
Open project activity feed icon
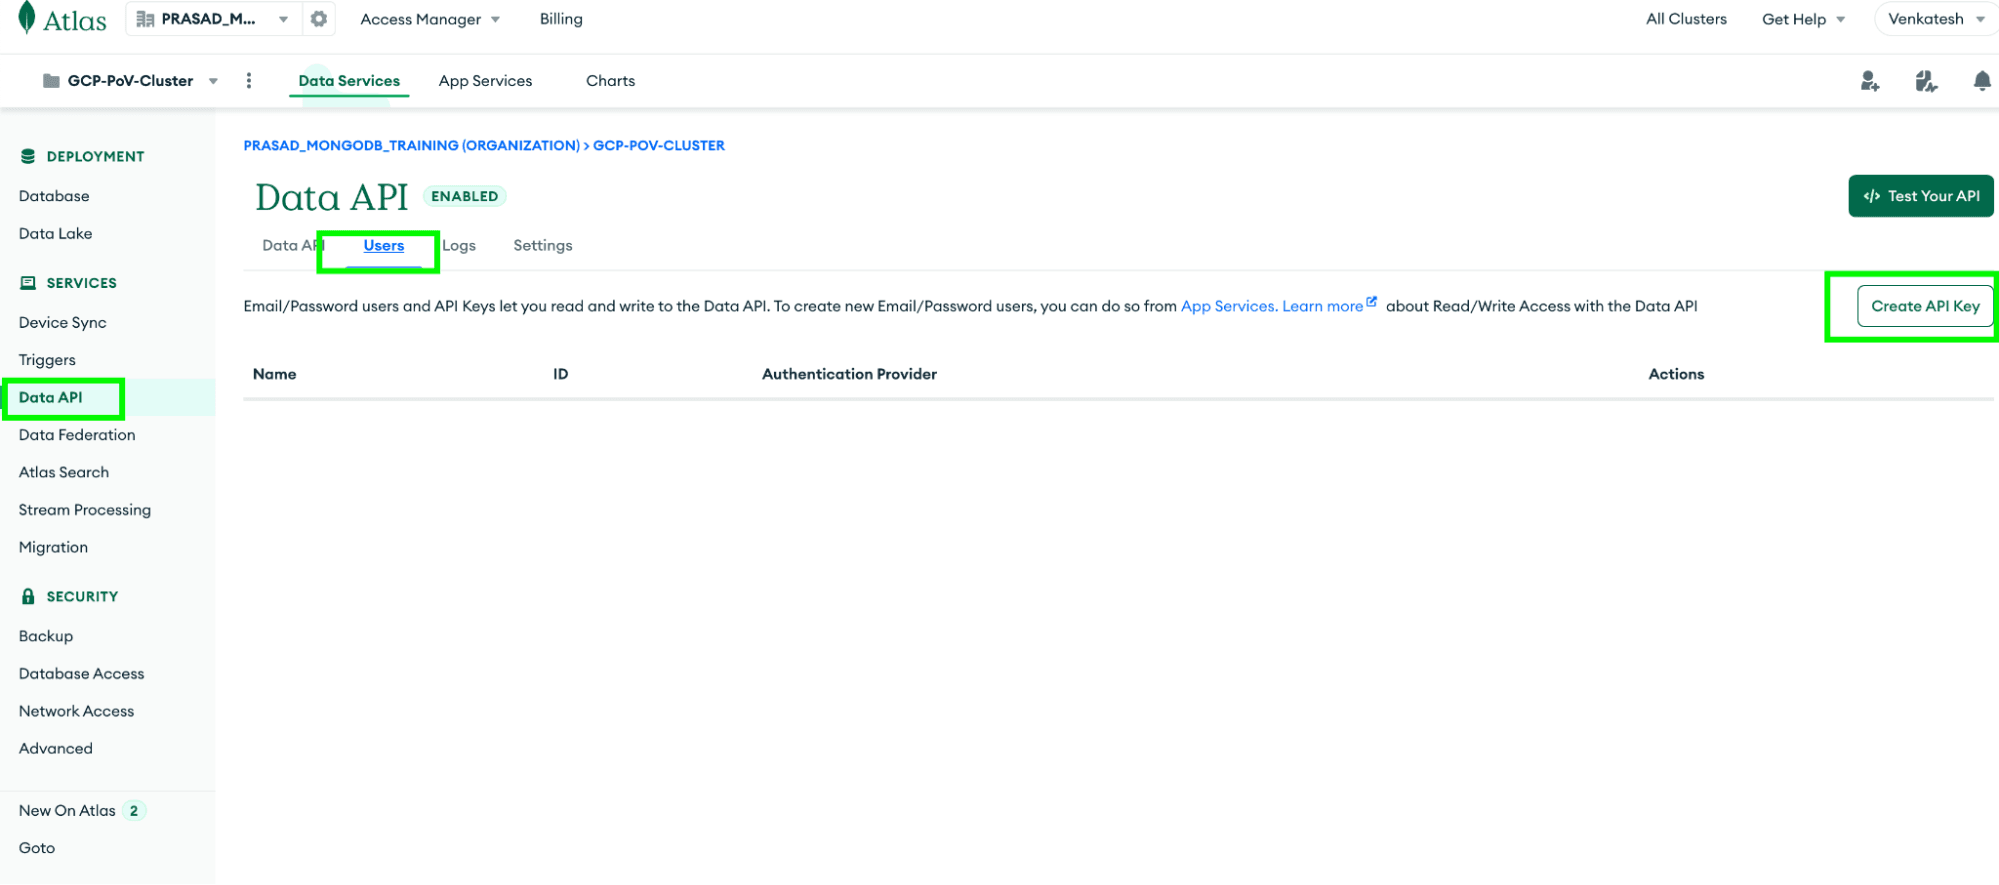(1926, 81)
